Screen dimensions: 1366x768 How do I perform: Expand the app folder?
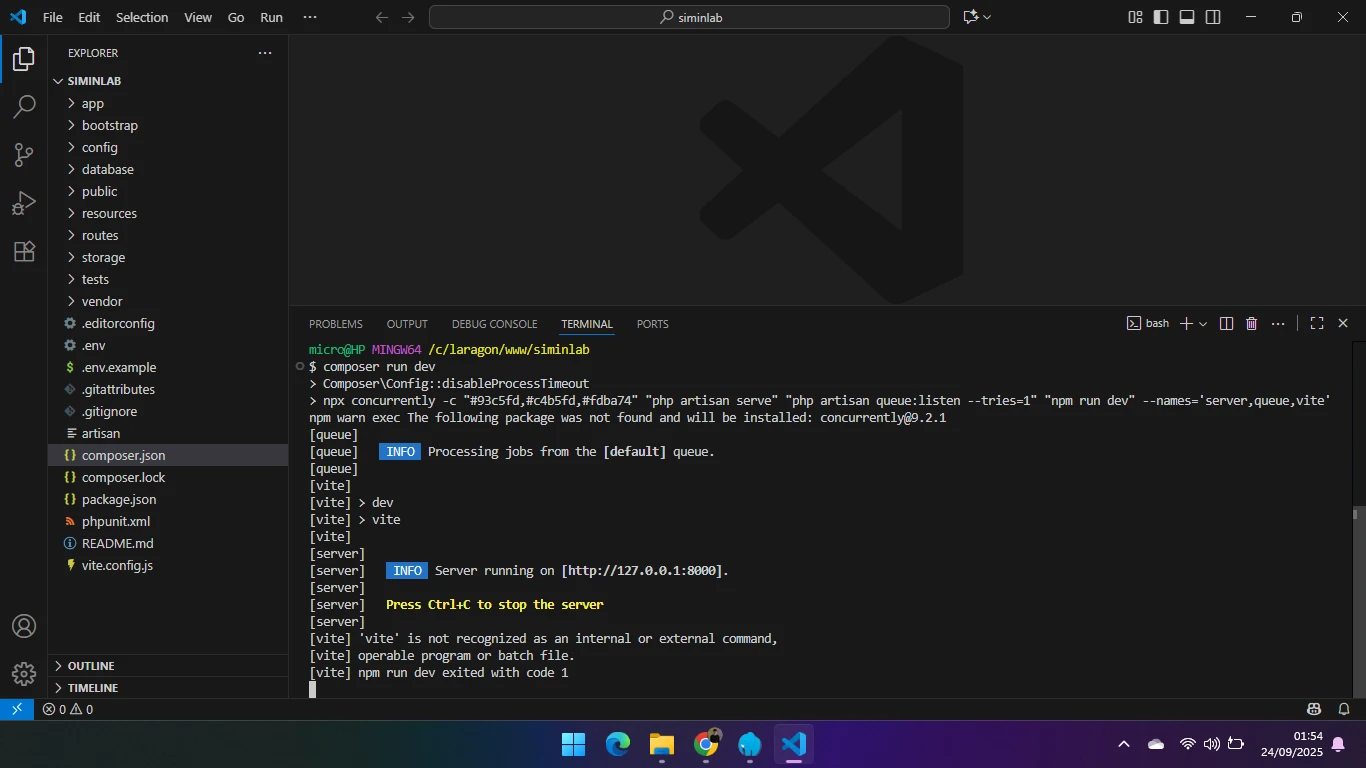coord(93,103)
